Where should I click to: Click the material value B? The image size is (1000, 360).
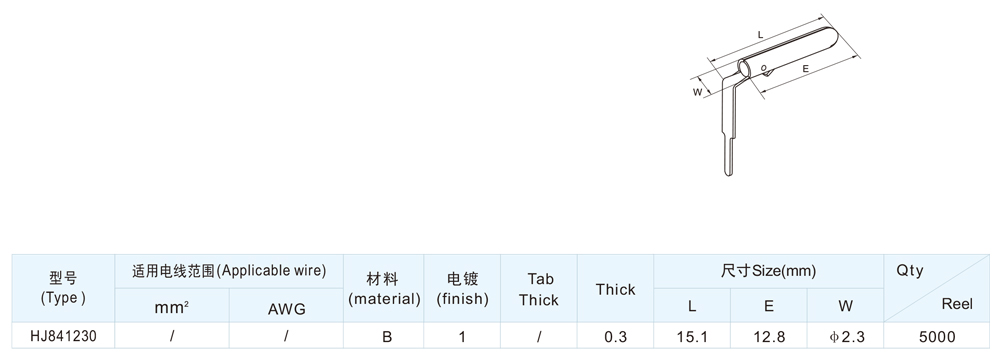pyautogui.click(x=386, y=336)
